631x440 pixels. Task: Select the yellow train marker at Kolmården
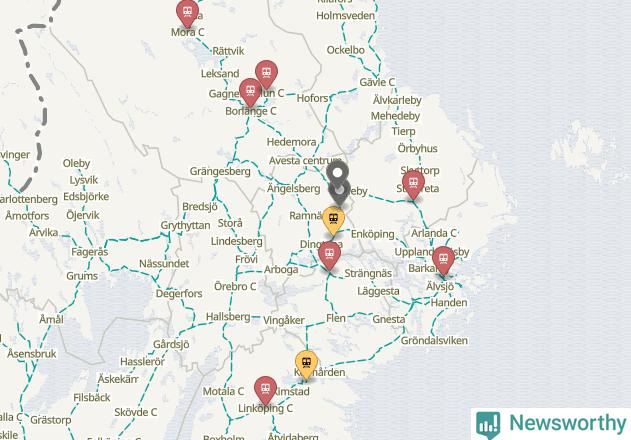click(x=306, y=365)
